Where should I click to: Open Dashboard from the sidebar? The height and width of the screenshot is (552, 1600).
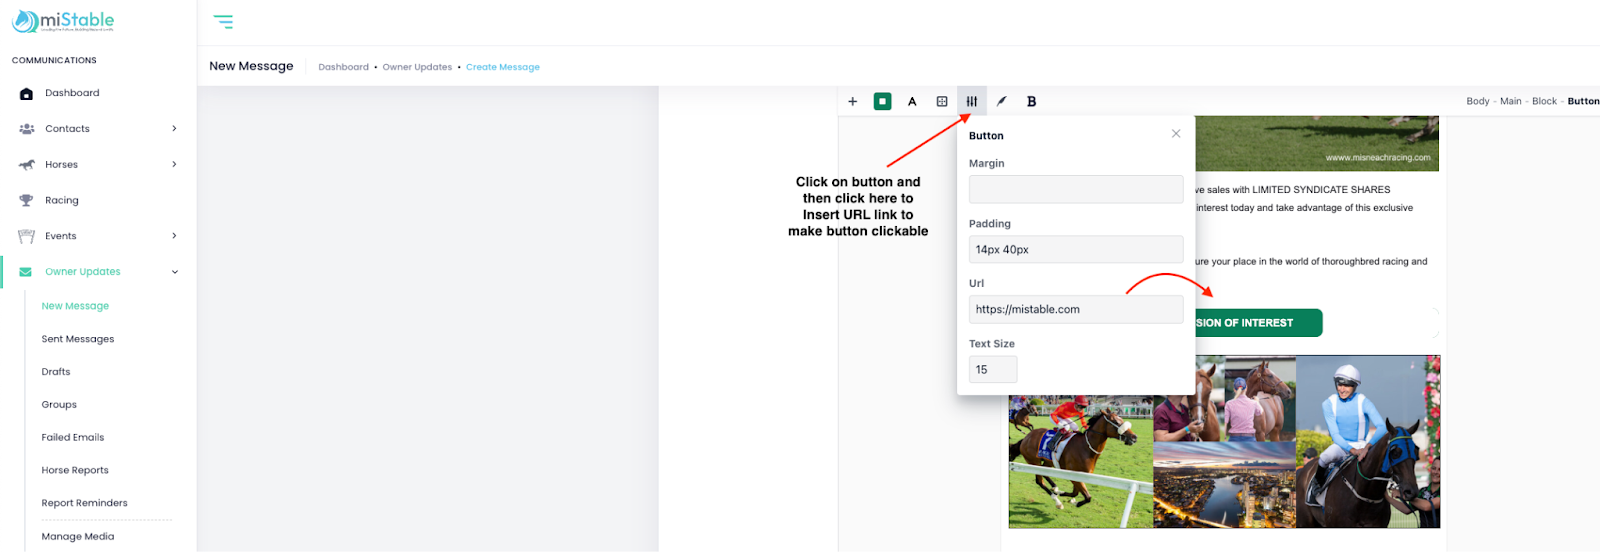click(72, 93)
